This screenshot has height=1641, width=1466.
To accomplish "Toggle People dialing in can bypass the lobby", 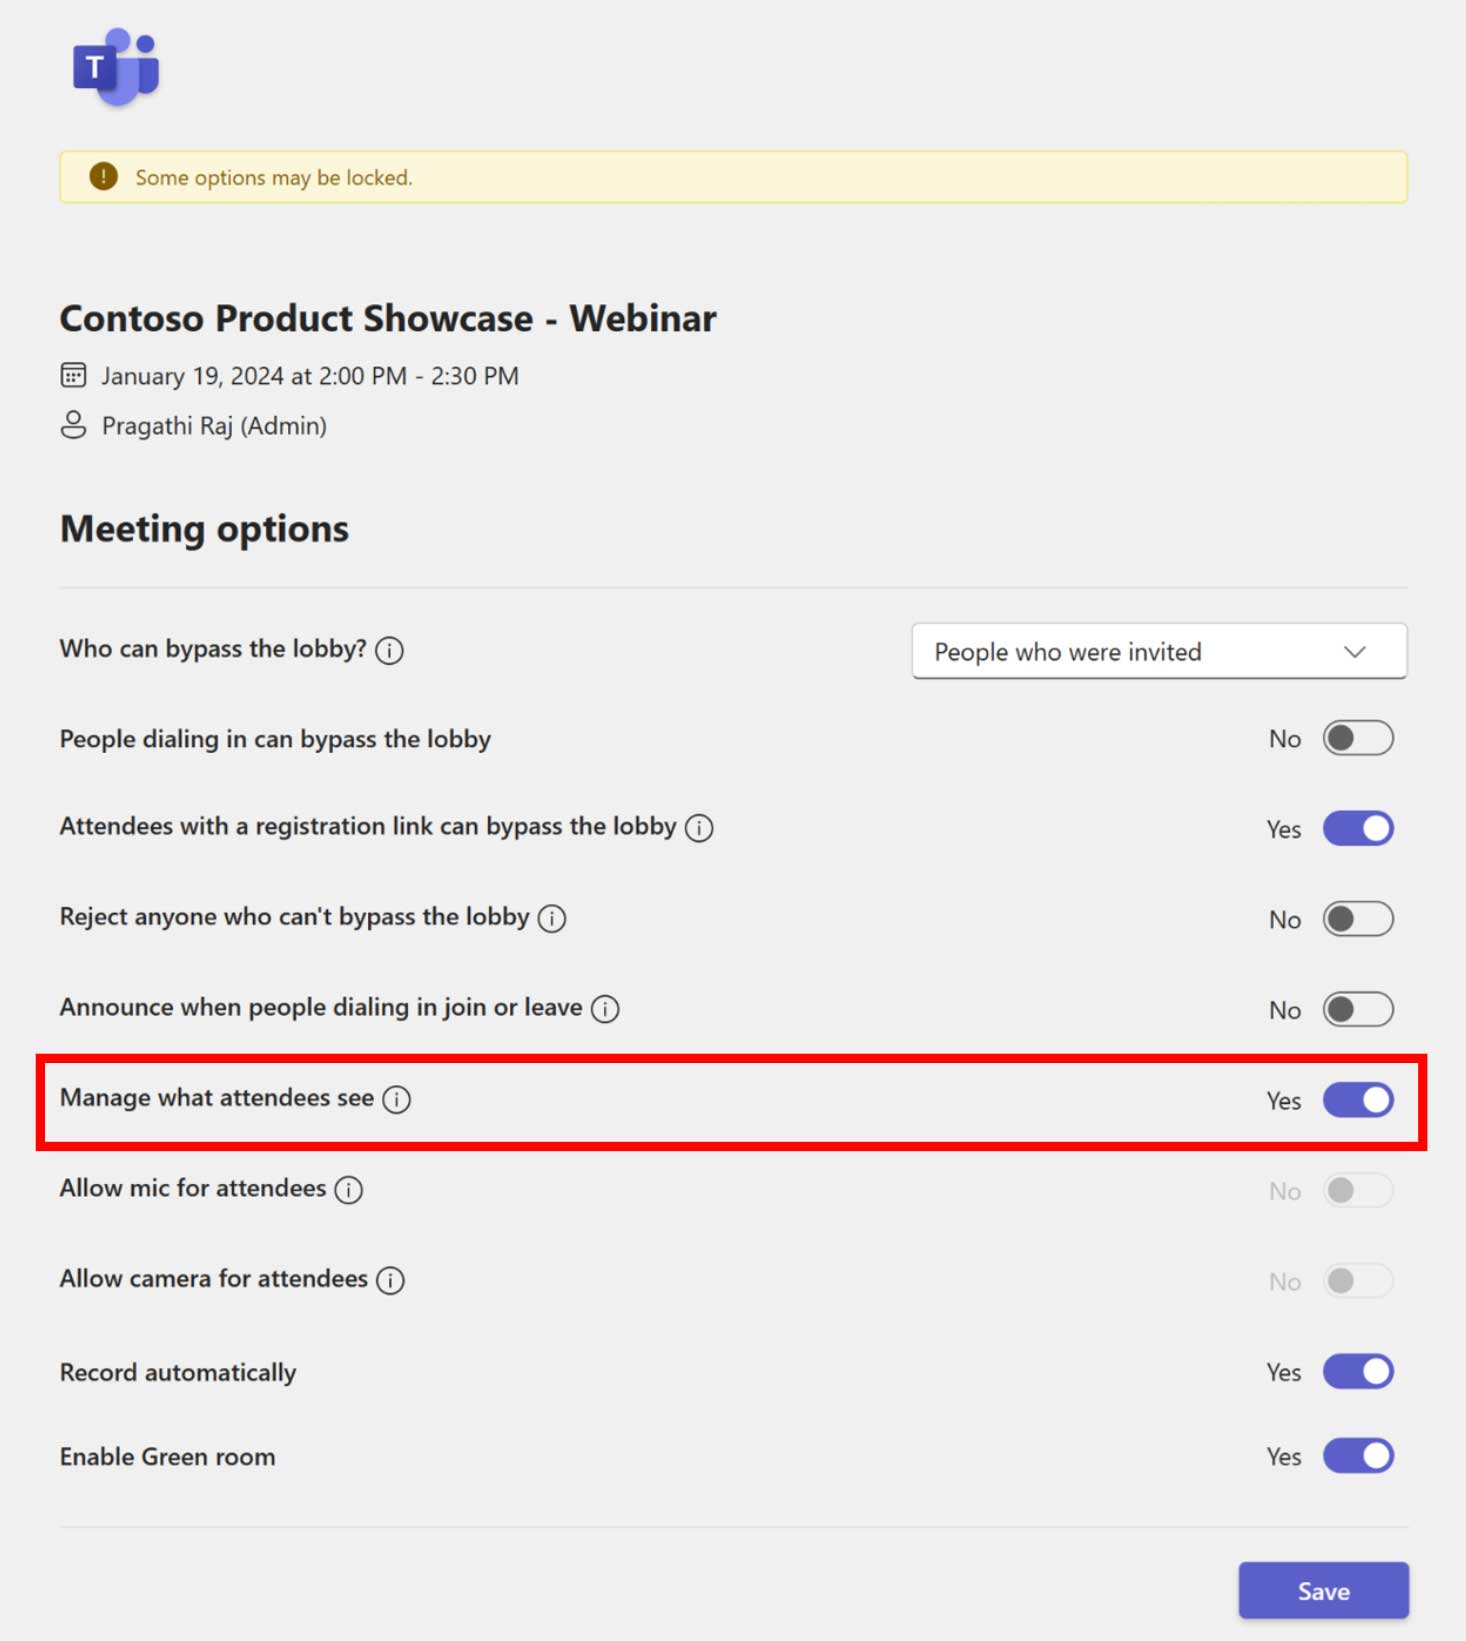I will pos(1358,738).
